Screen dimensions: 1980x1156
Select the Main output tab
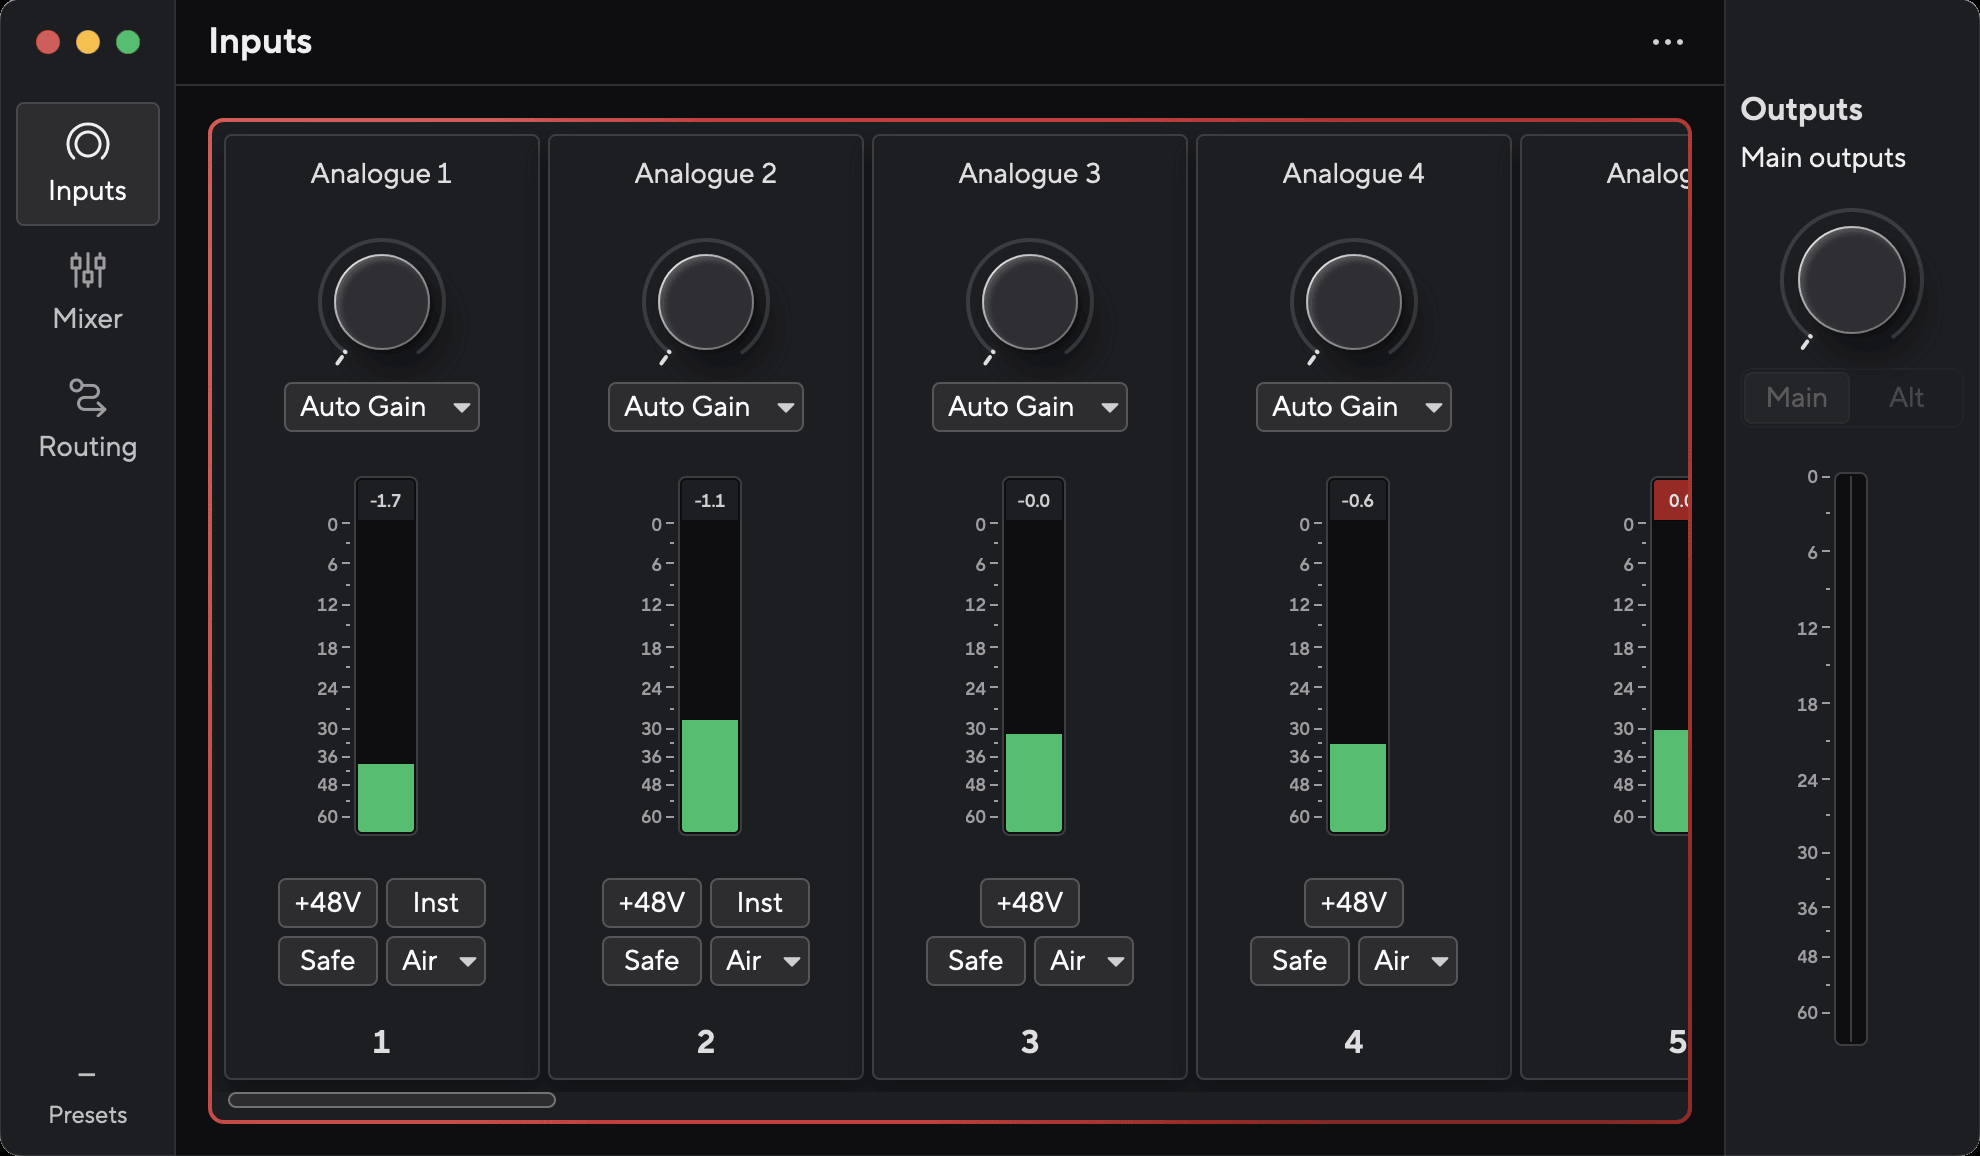[1797, 398]
